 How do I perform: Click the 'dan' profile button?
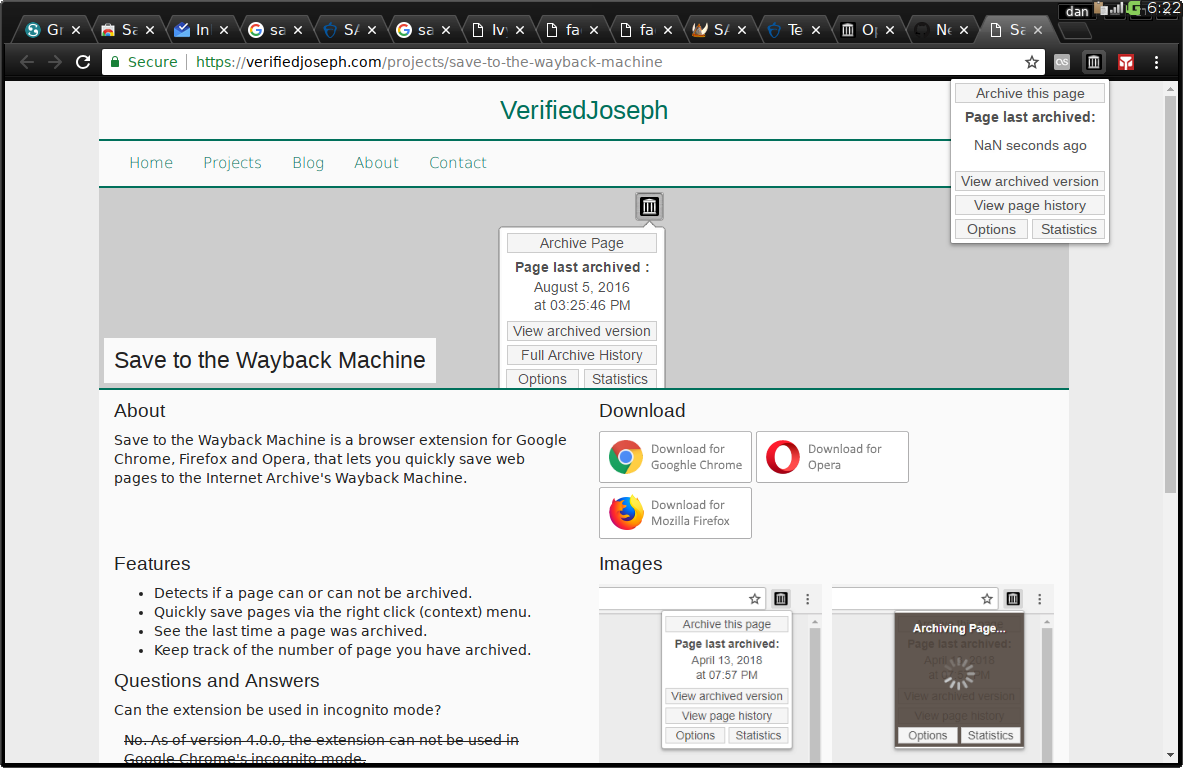pyautogui.click(x=1077, y=11)
